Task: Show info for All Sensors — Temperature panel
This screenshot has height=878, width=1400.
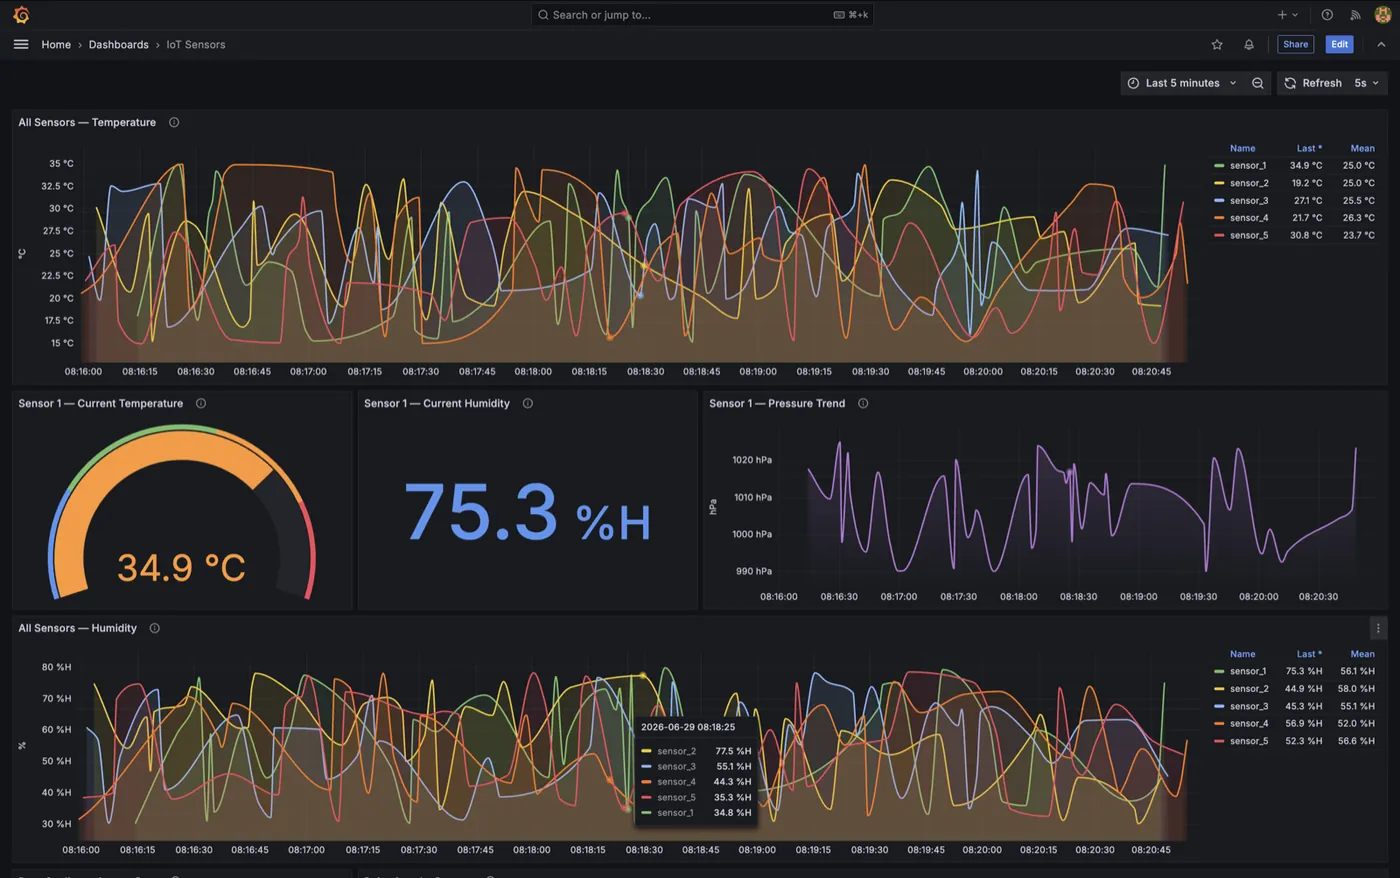Action: tap(174, 122)
